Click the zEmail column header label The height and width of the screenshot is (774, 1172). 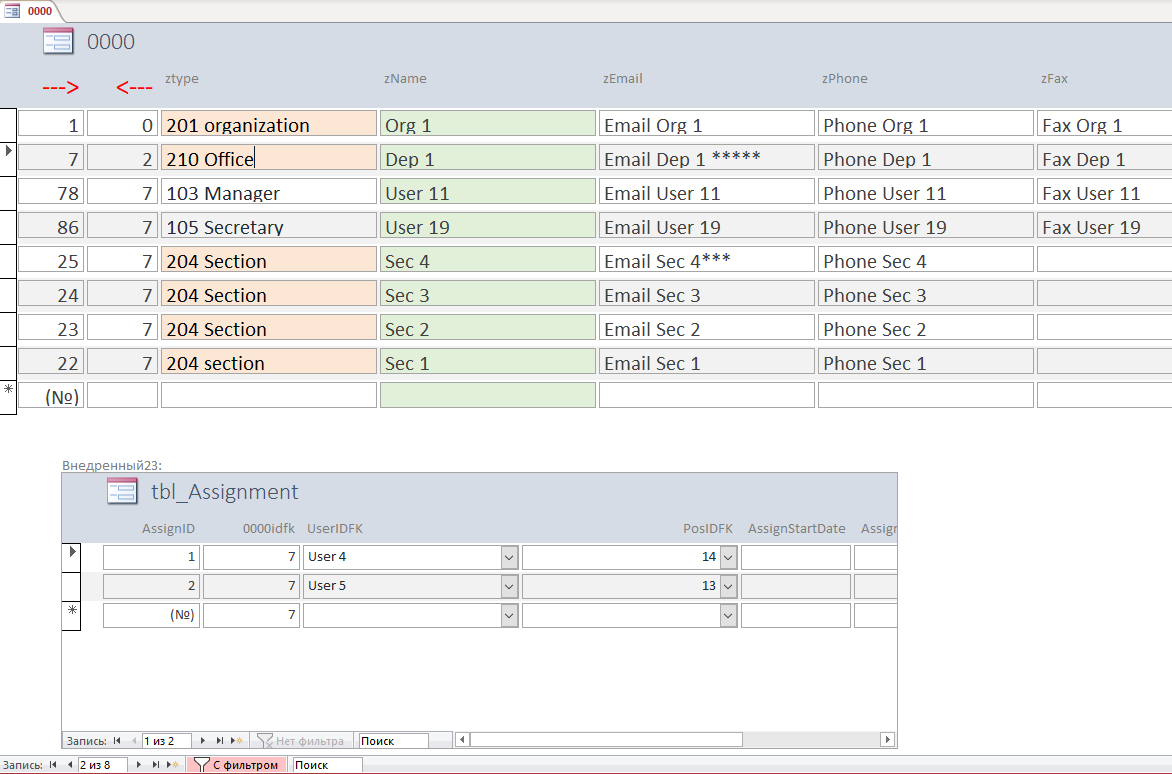(x=622, y=79)
